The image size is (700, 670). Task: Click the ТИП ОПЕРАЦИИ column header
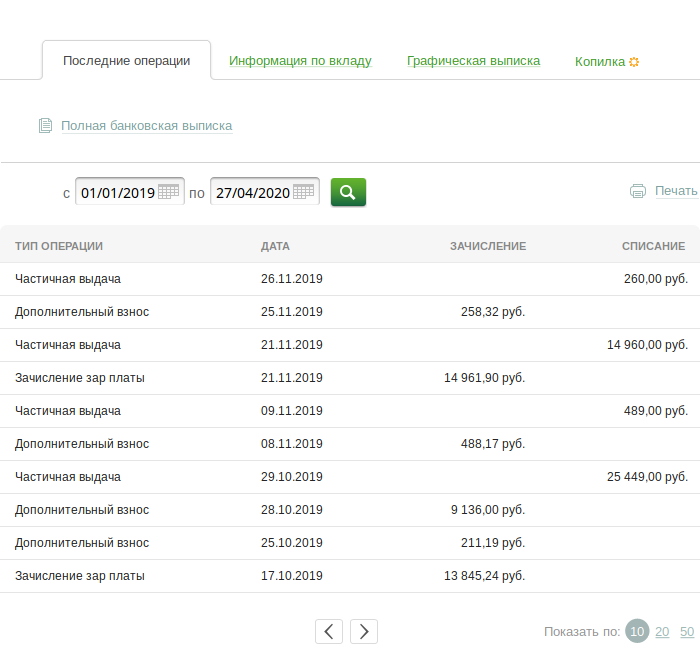59,246
